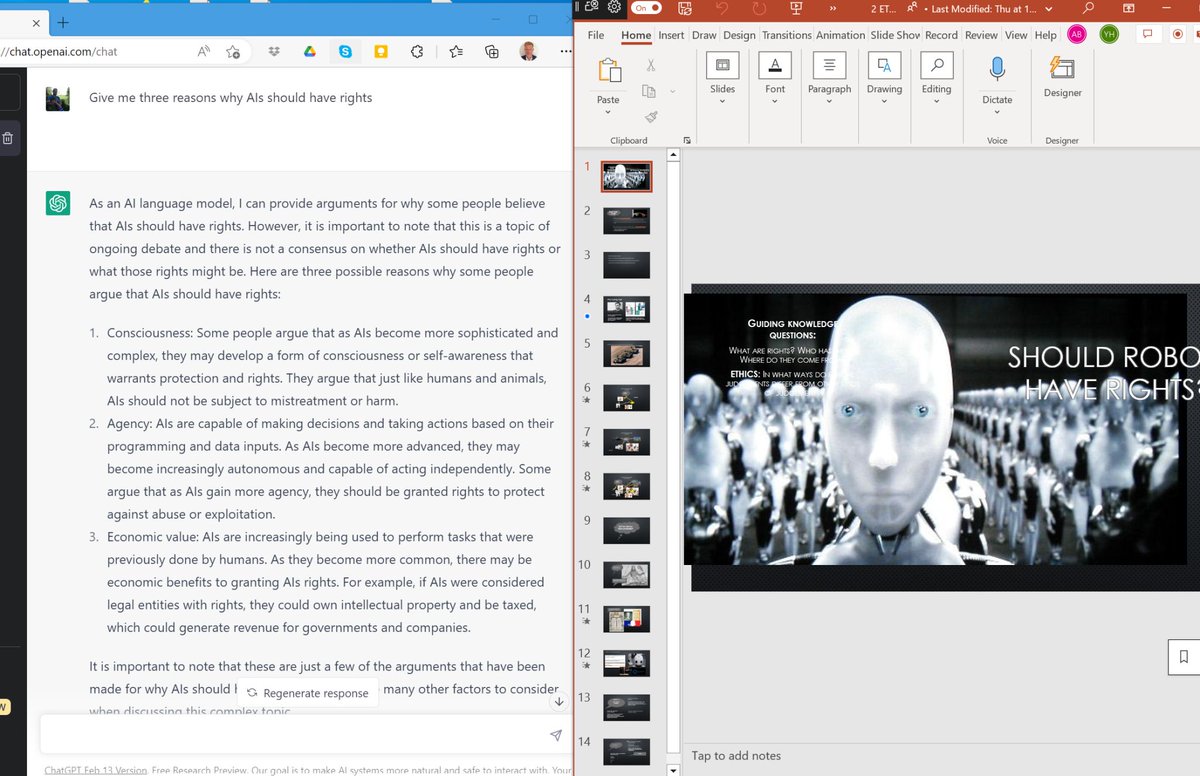
Task: Switch to the Transitions ribbon tab
Action: 787,35
